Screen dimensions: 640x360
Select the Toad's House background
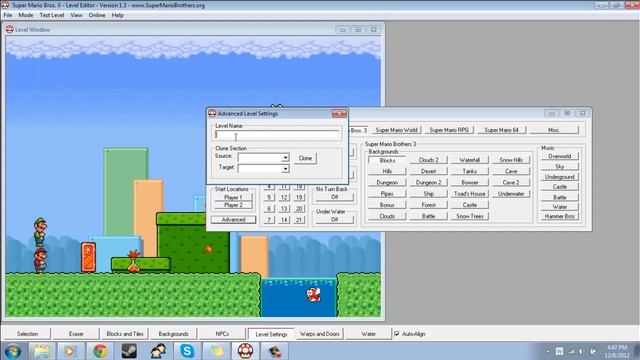[470, 194]
